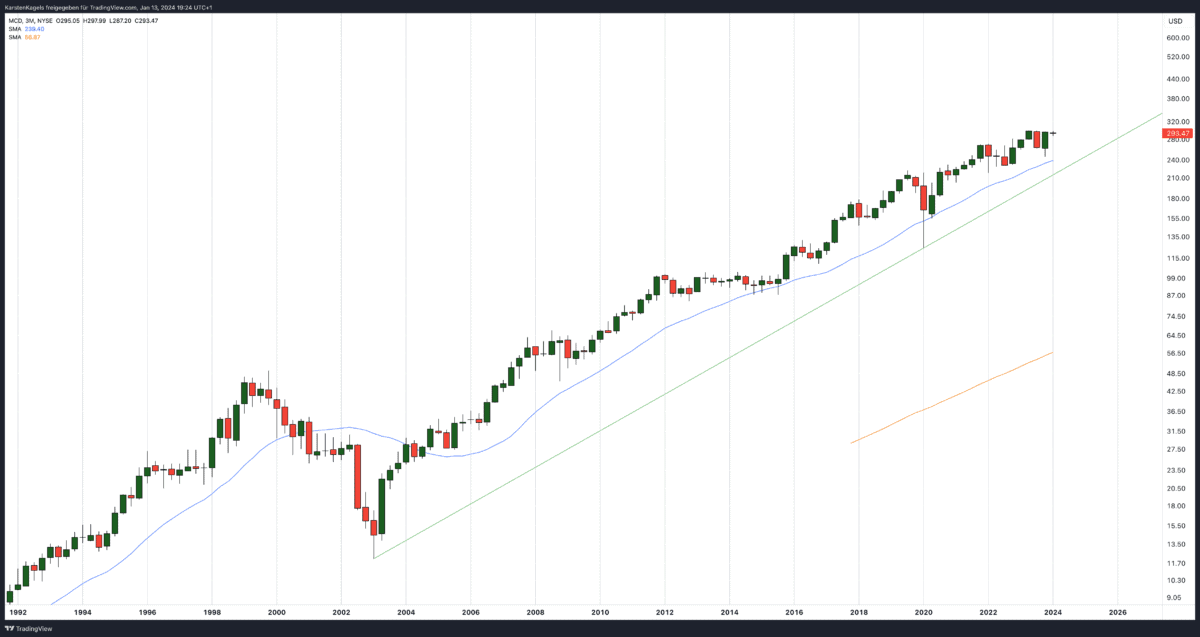Select the MCD, 3M, NYSE symbol legend

pyautogui.click(x=31, y=20)
